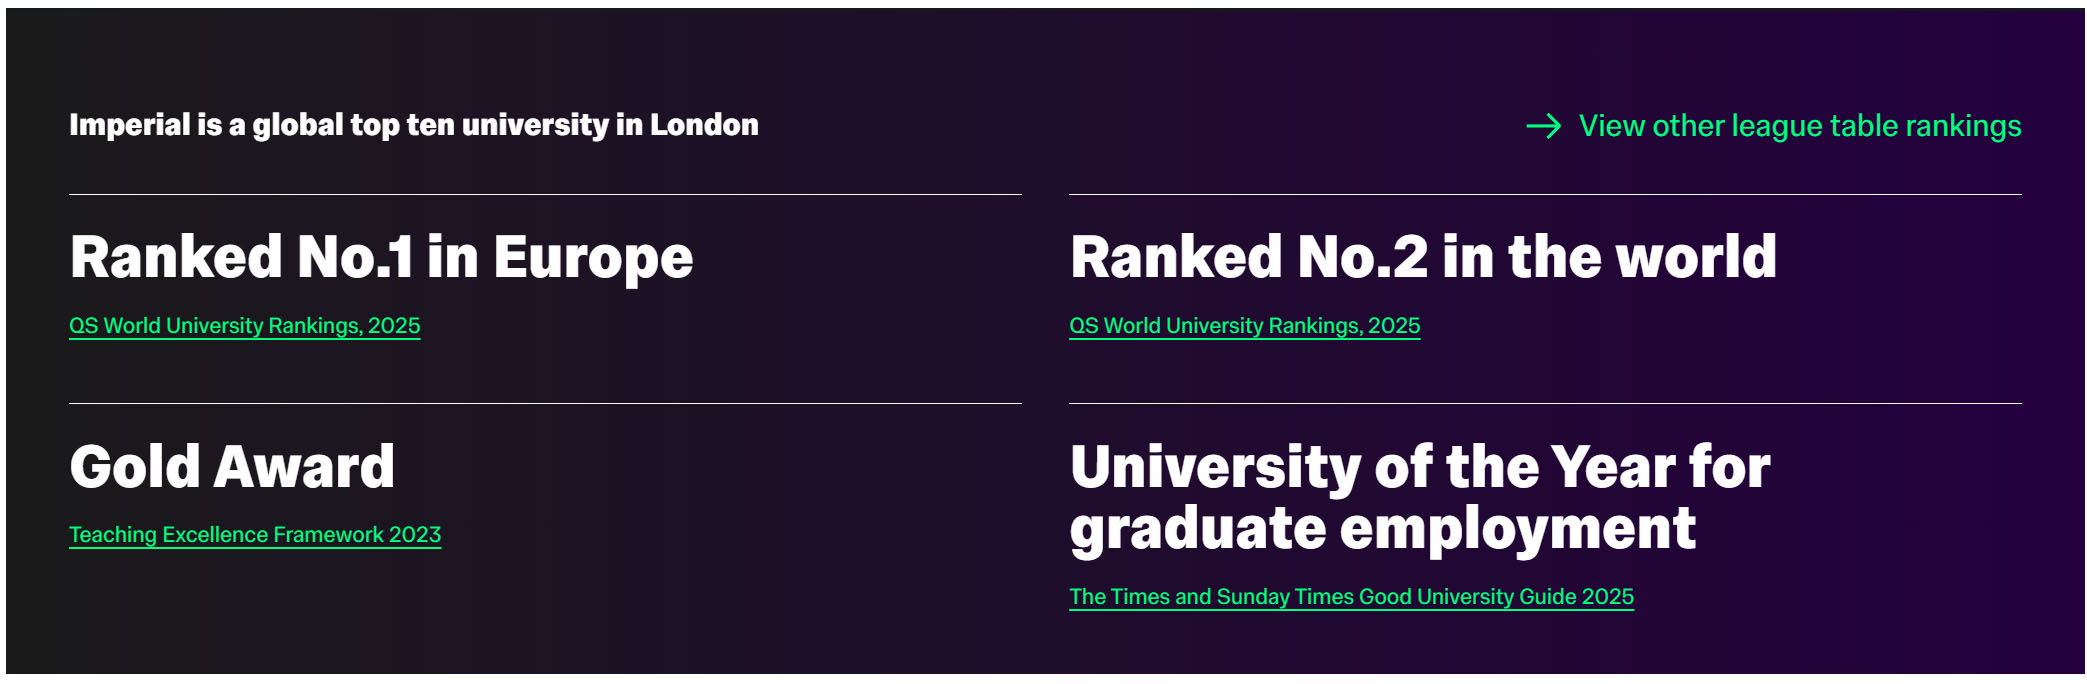Image resolution: width=2087 pixels, height=684 pixels.
Task: Click the green arrow beside league table rankings
Action: tap(1543, 126)
